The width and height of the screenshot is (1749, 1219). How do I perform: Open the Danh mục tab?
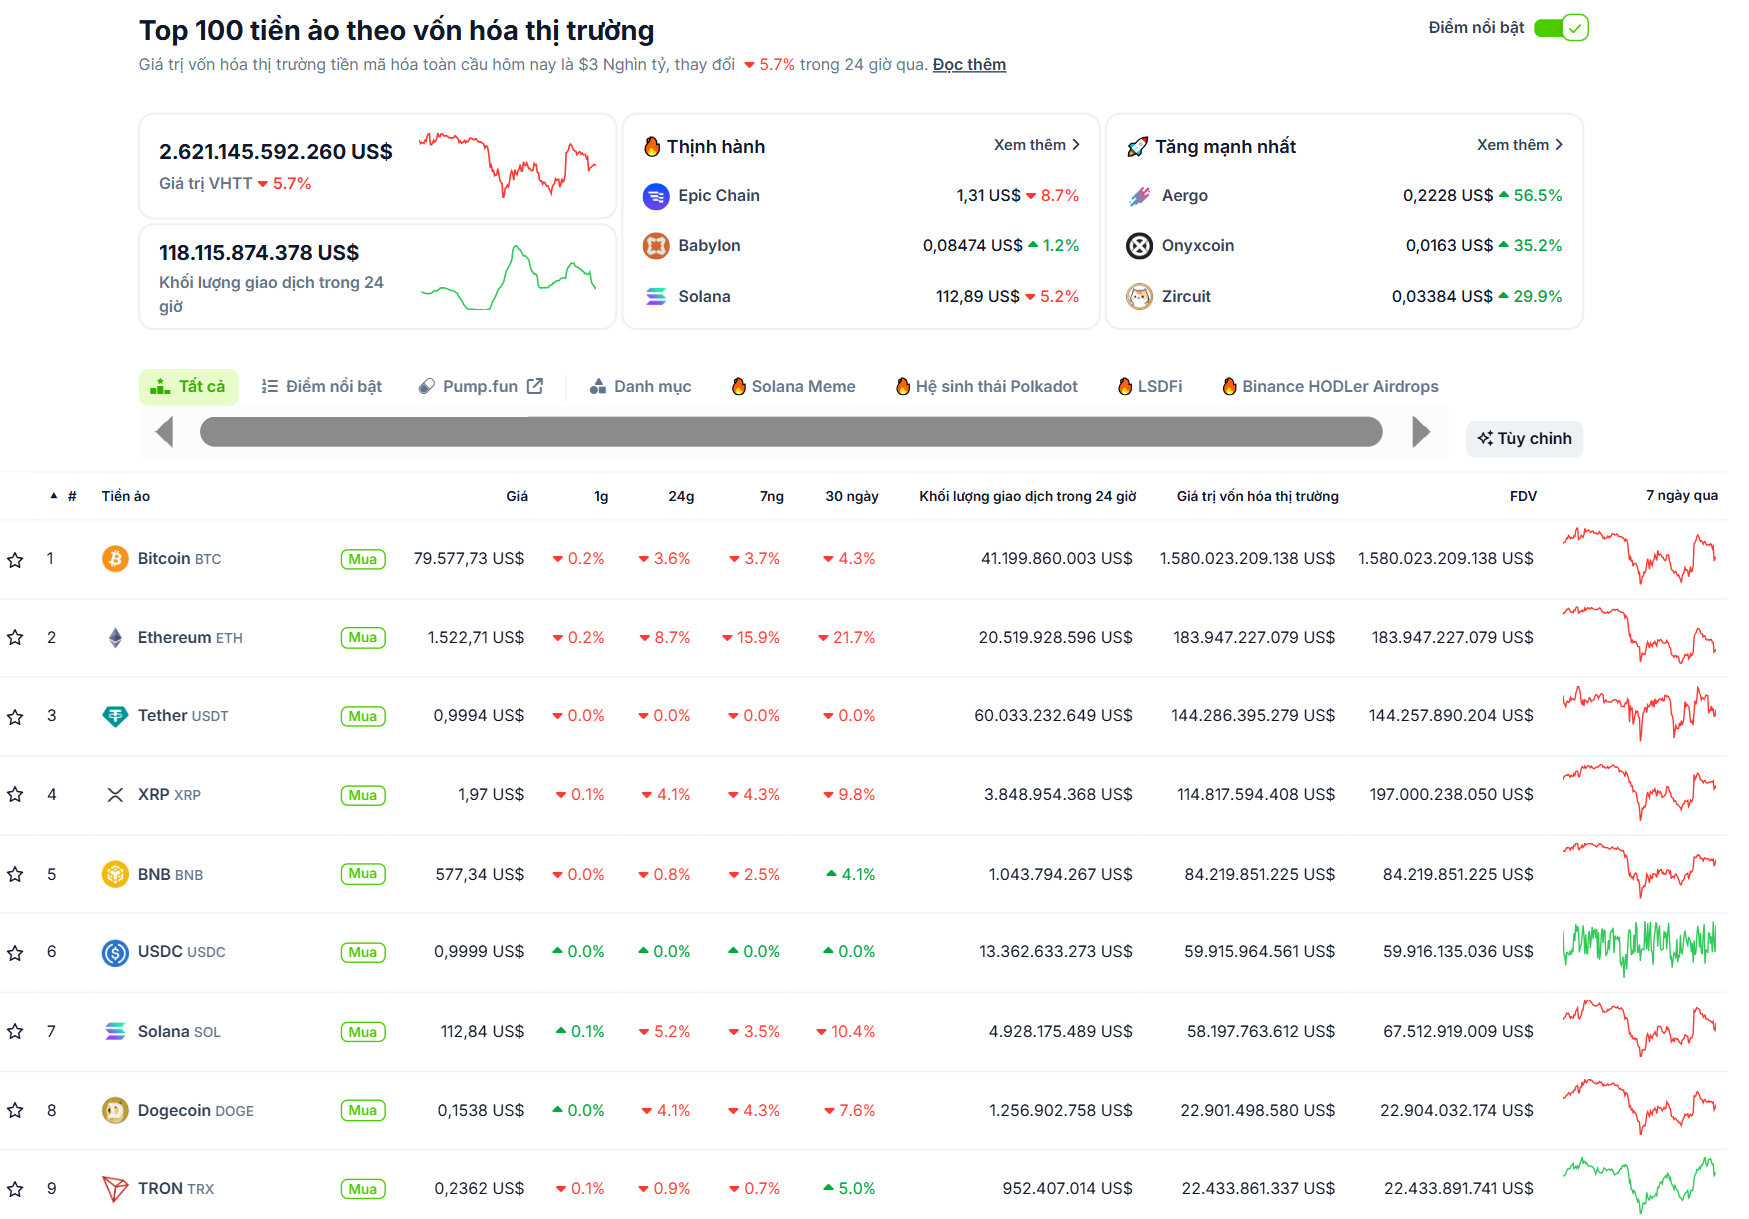641,387
